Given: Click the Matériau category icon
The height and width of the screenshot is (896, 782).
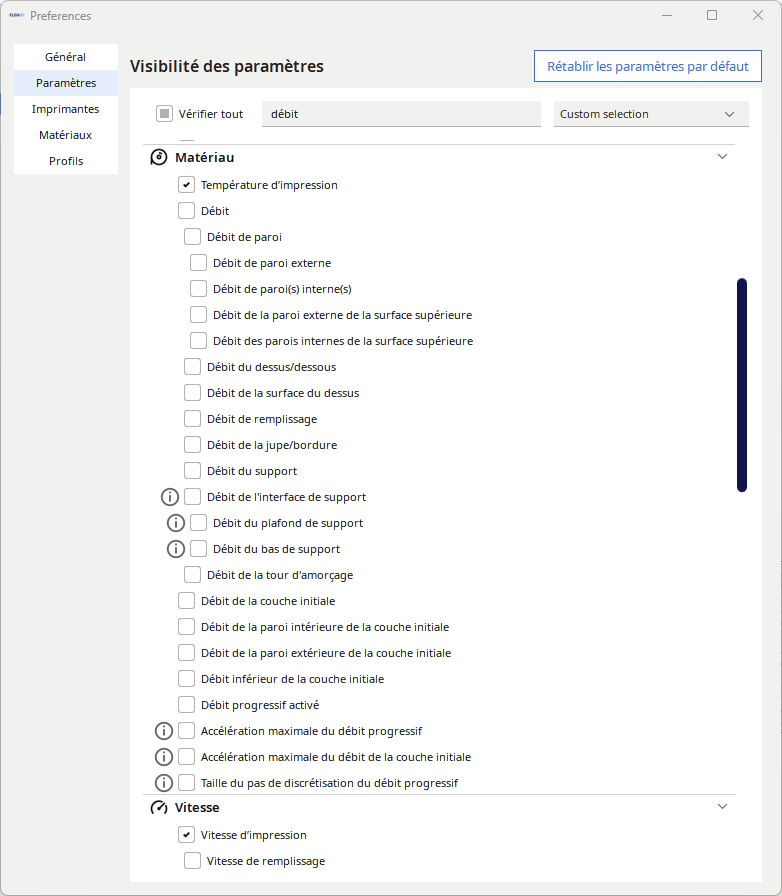Looking at the screenshot, I should point(158,157).
